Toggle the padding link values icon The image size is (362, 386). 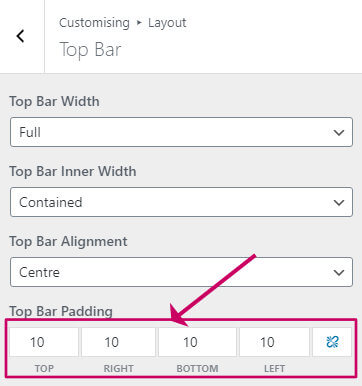332,342
